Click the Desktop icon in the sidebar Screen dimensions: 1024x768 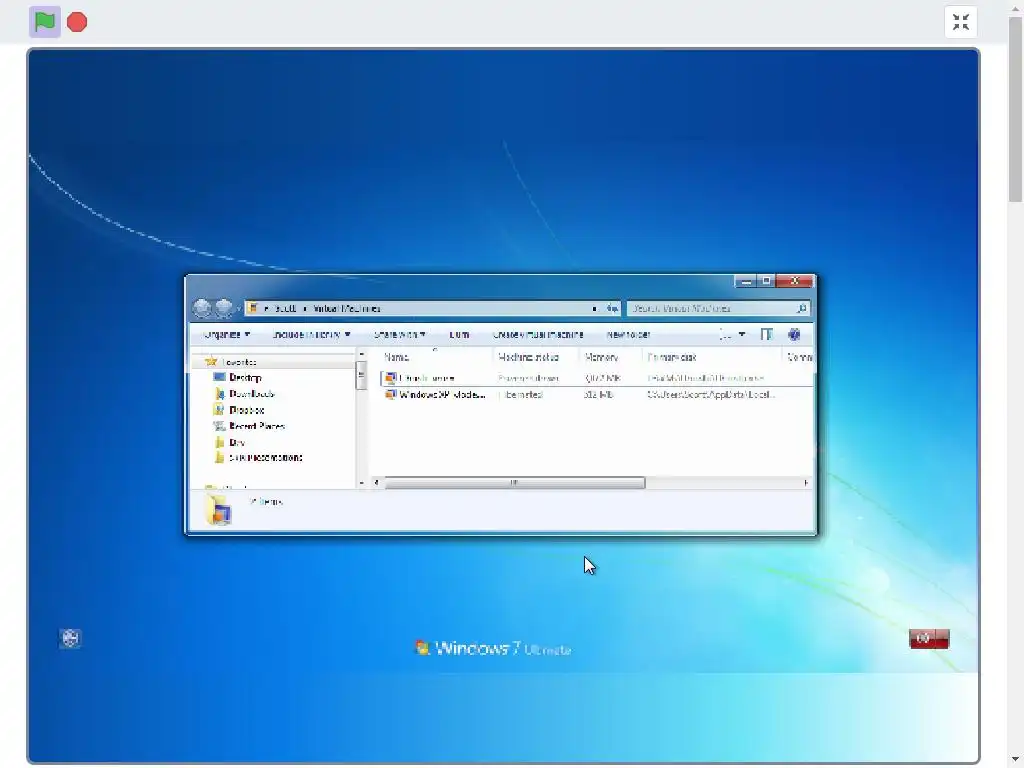(219, 377)
